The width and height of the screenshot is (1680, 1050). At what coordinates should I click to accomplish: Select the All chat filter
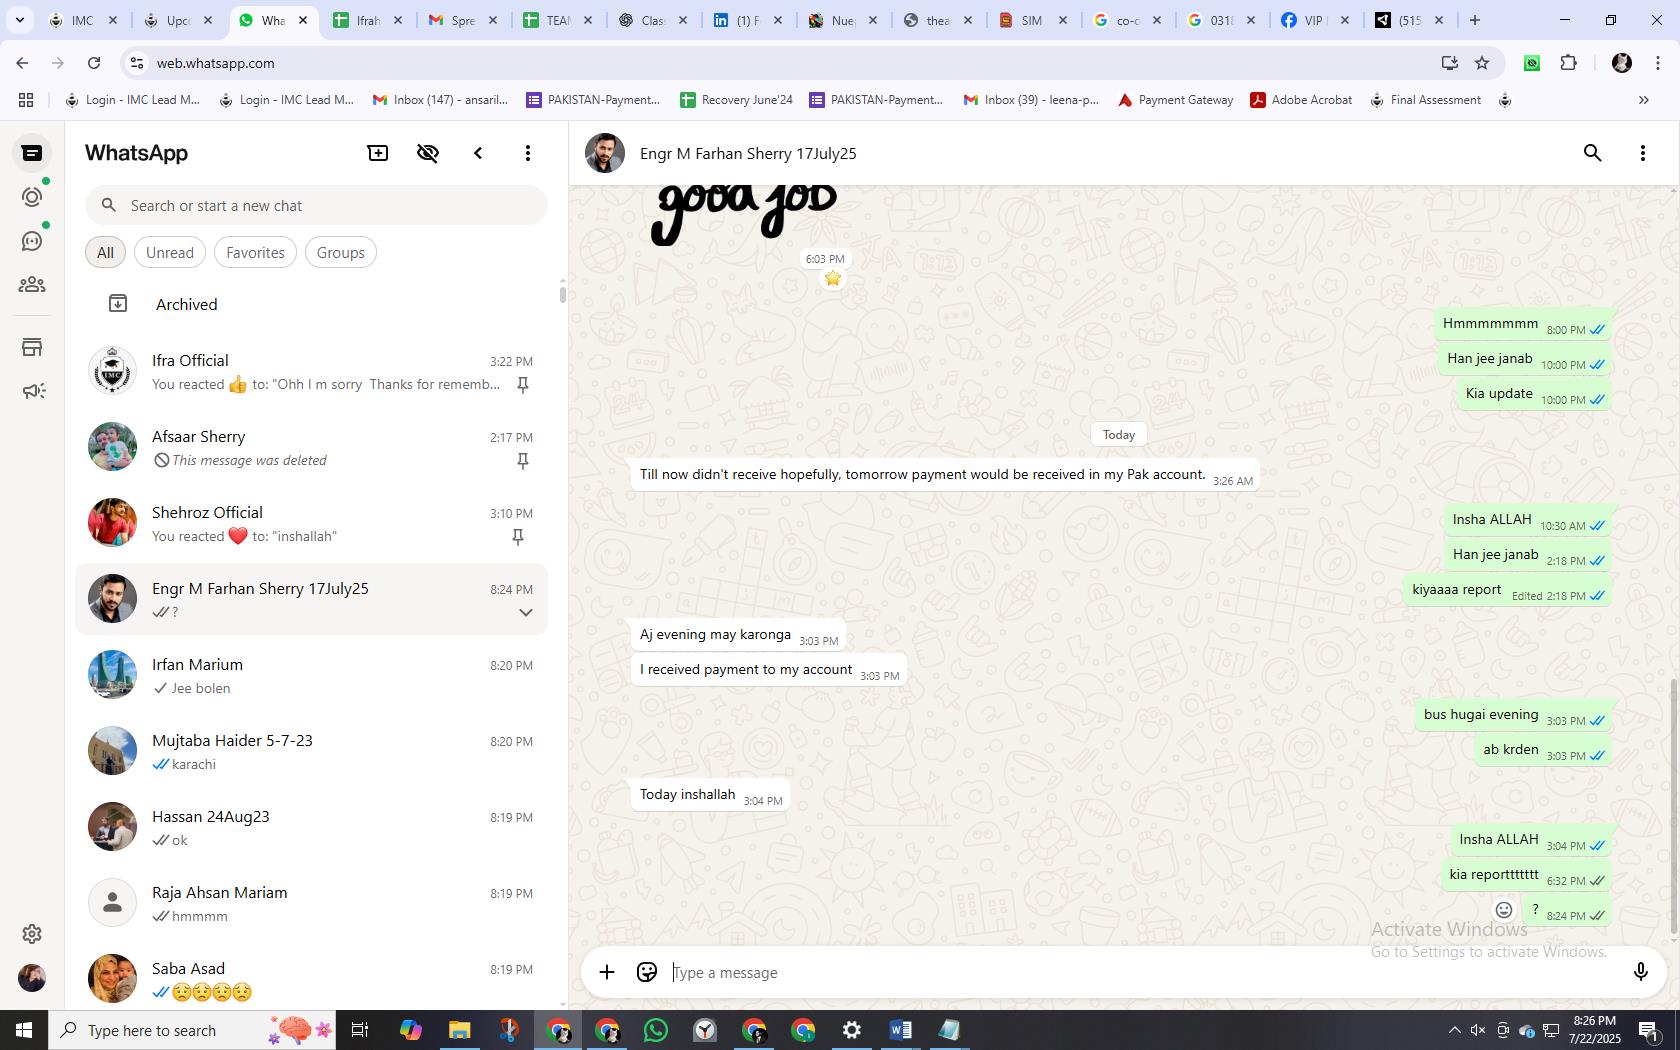pyautogui.click(x=105, y=253)
